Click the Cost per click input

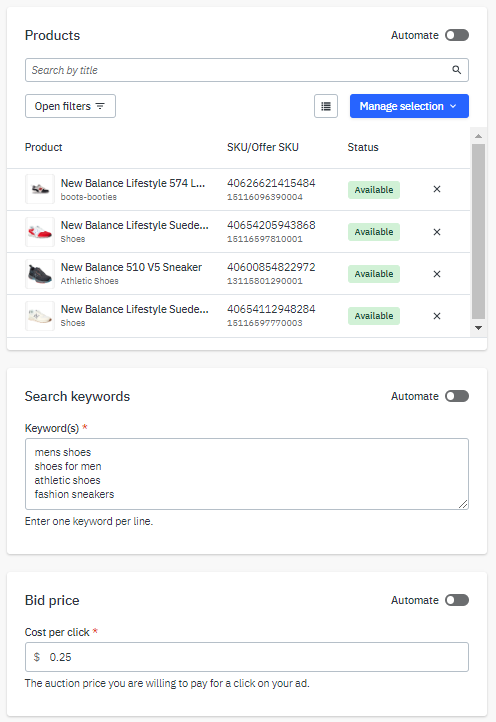[247, 657]
